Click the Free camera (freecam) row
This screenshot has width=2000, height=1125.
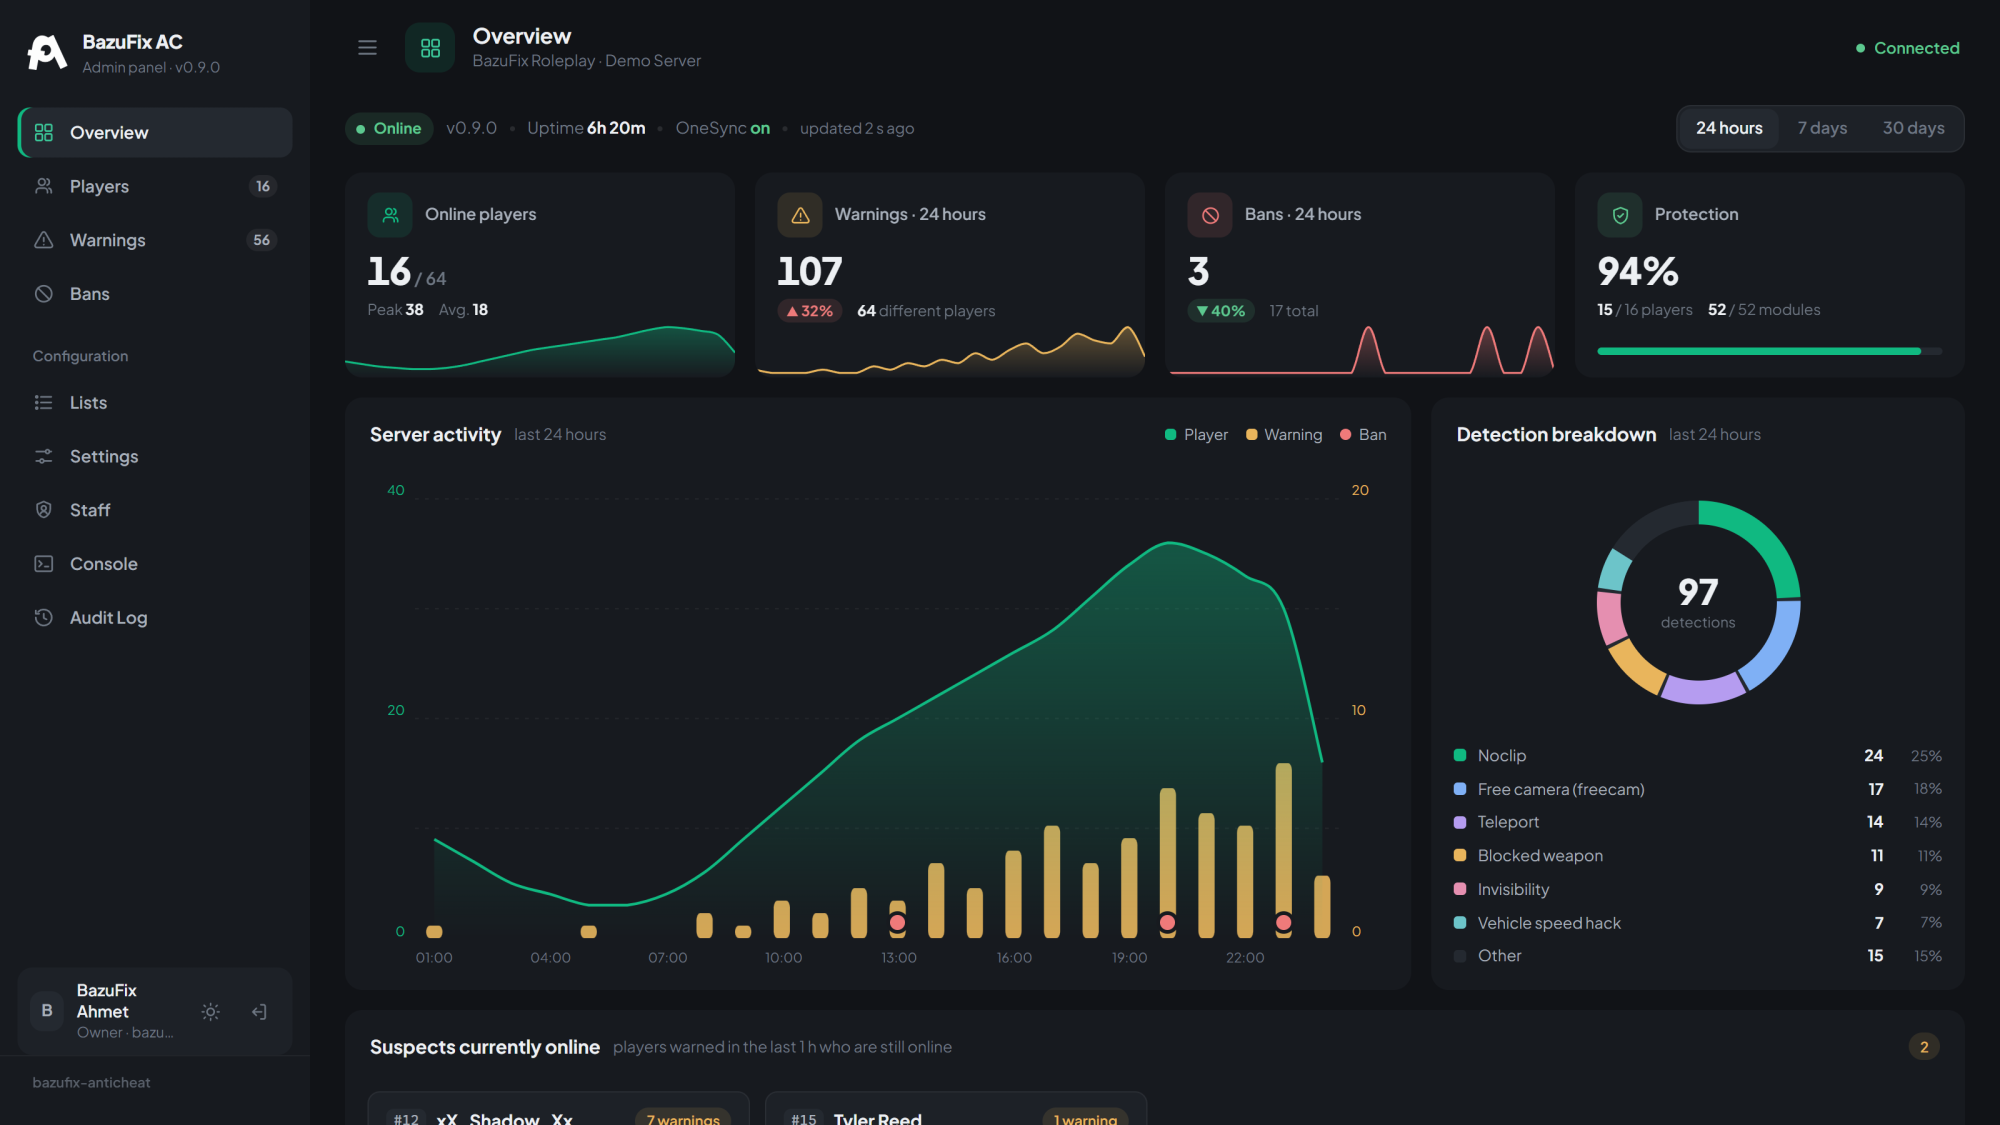coord(1697,789)
